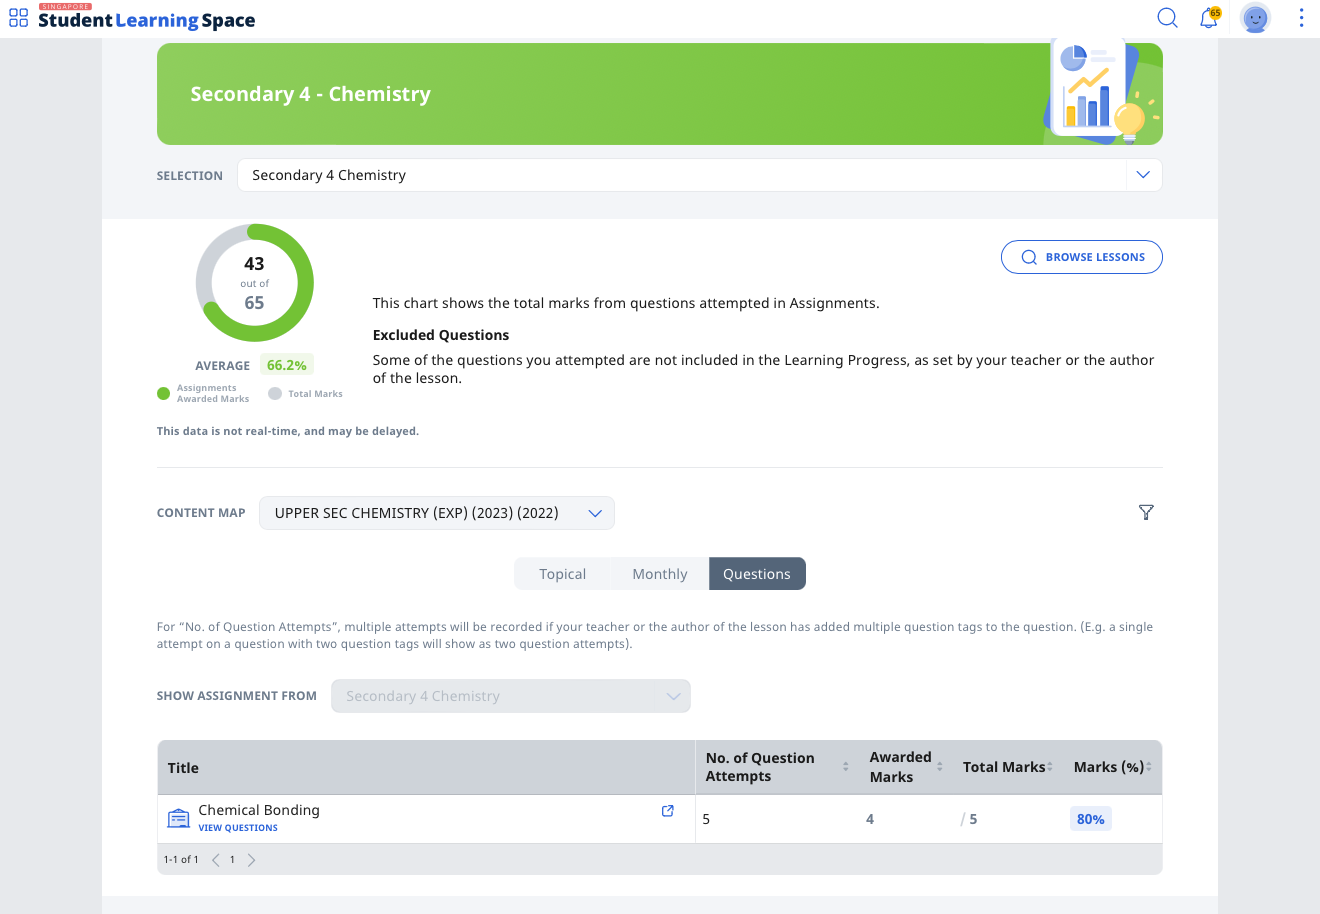Sort by No. of Question Attempts

846,767
